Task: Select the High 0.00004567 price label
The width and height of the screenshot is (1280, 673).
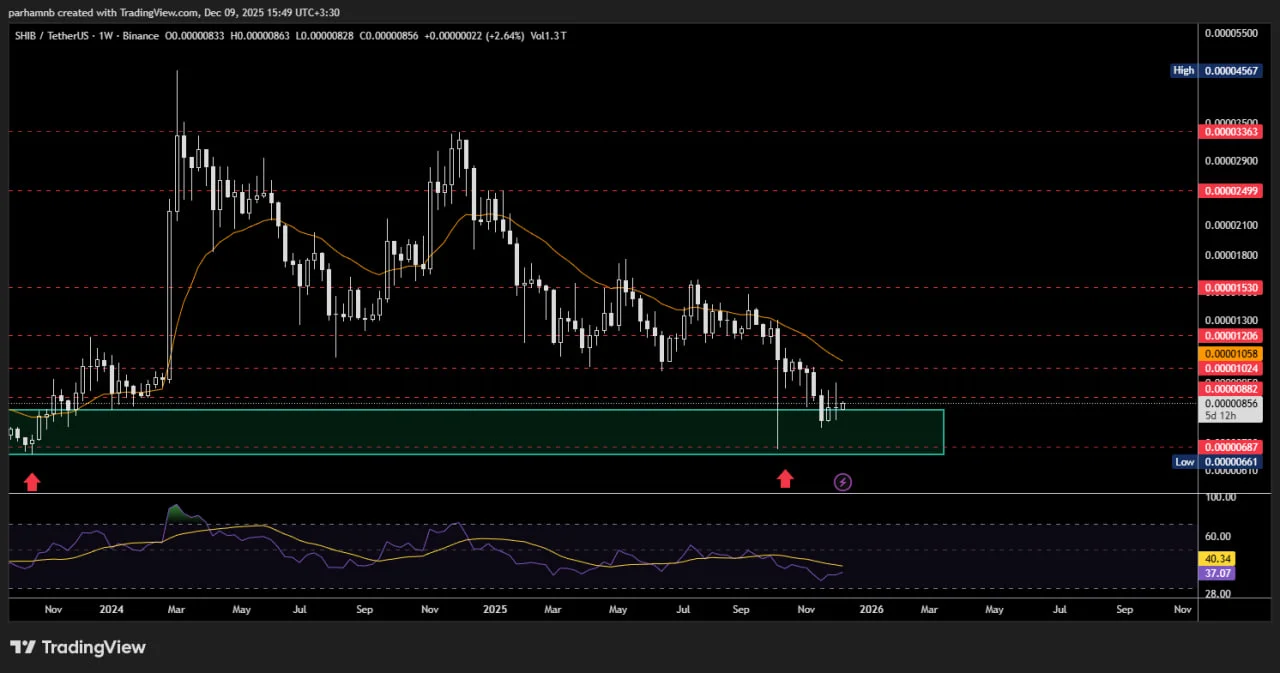Action: click(1231, 71)
